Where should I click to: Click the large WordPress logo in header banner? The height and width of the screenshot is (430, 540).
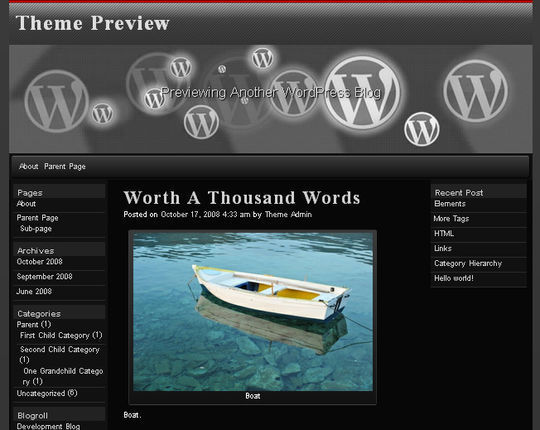pyautogui.click(x=363, y=93)
